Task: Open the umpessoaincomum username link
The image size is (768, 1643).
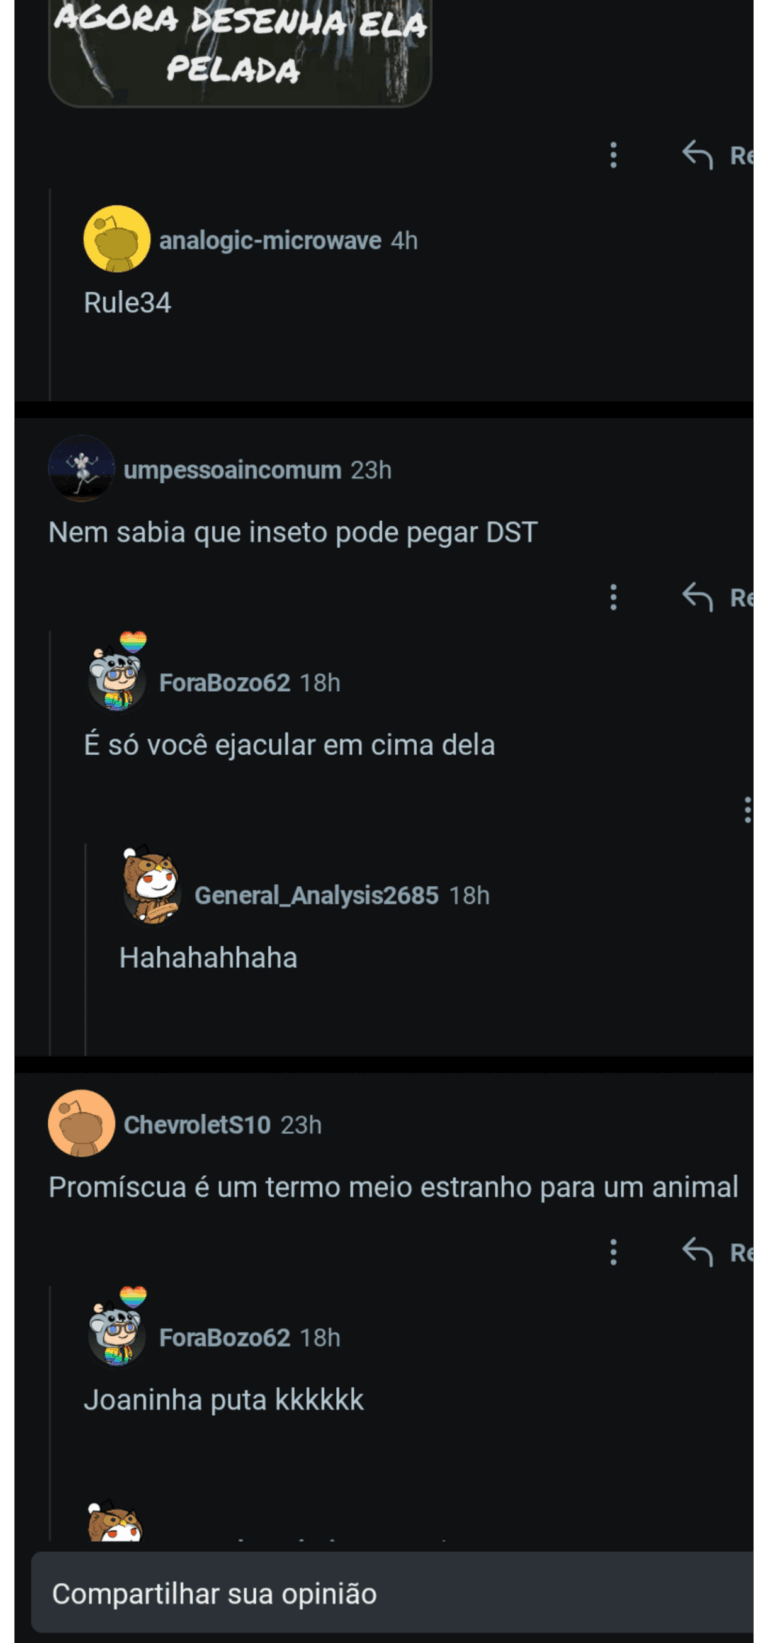Action: pyautogui.click(x=232, y=470)
